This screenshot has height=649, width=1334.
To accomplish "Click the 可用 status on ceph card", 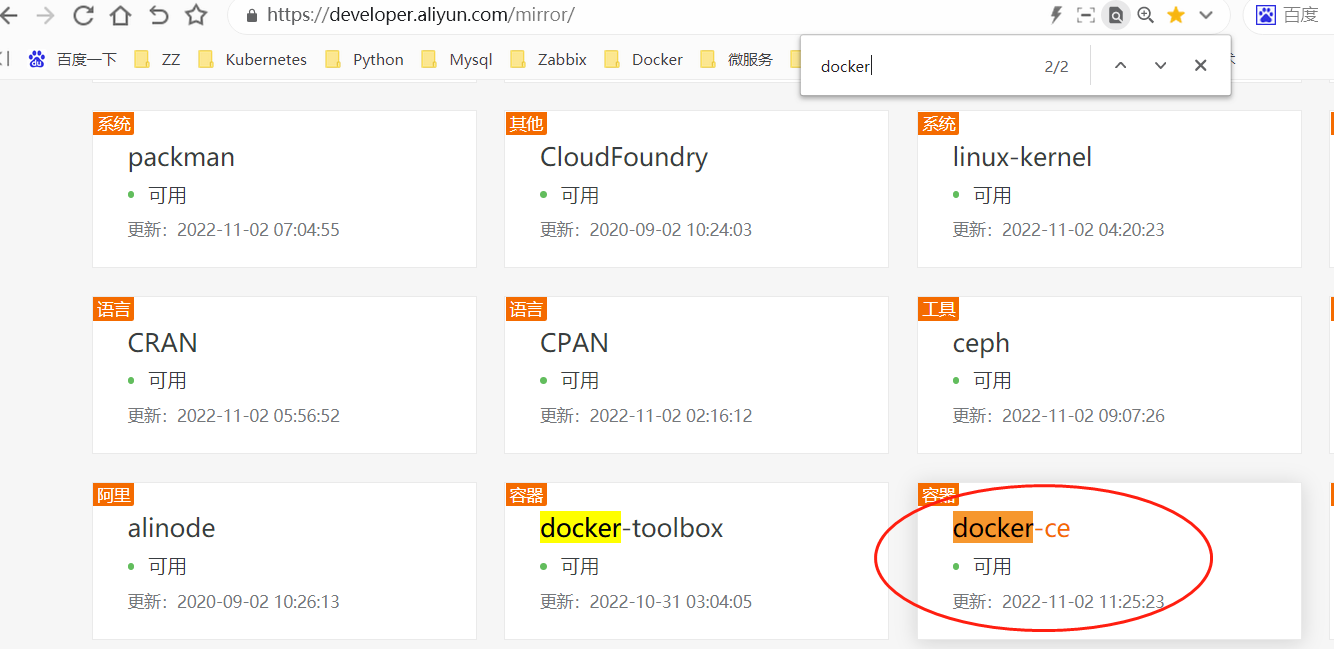I will pyautogui.click(x=992, y=381).
